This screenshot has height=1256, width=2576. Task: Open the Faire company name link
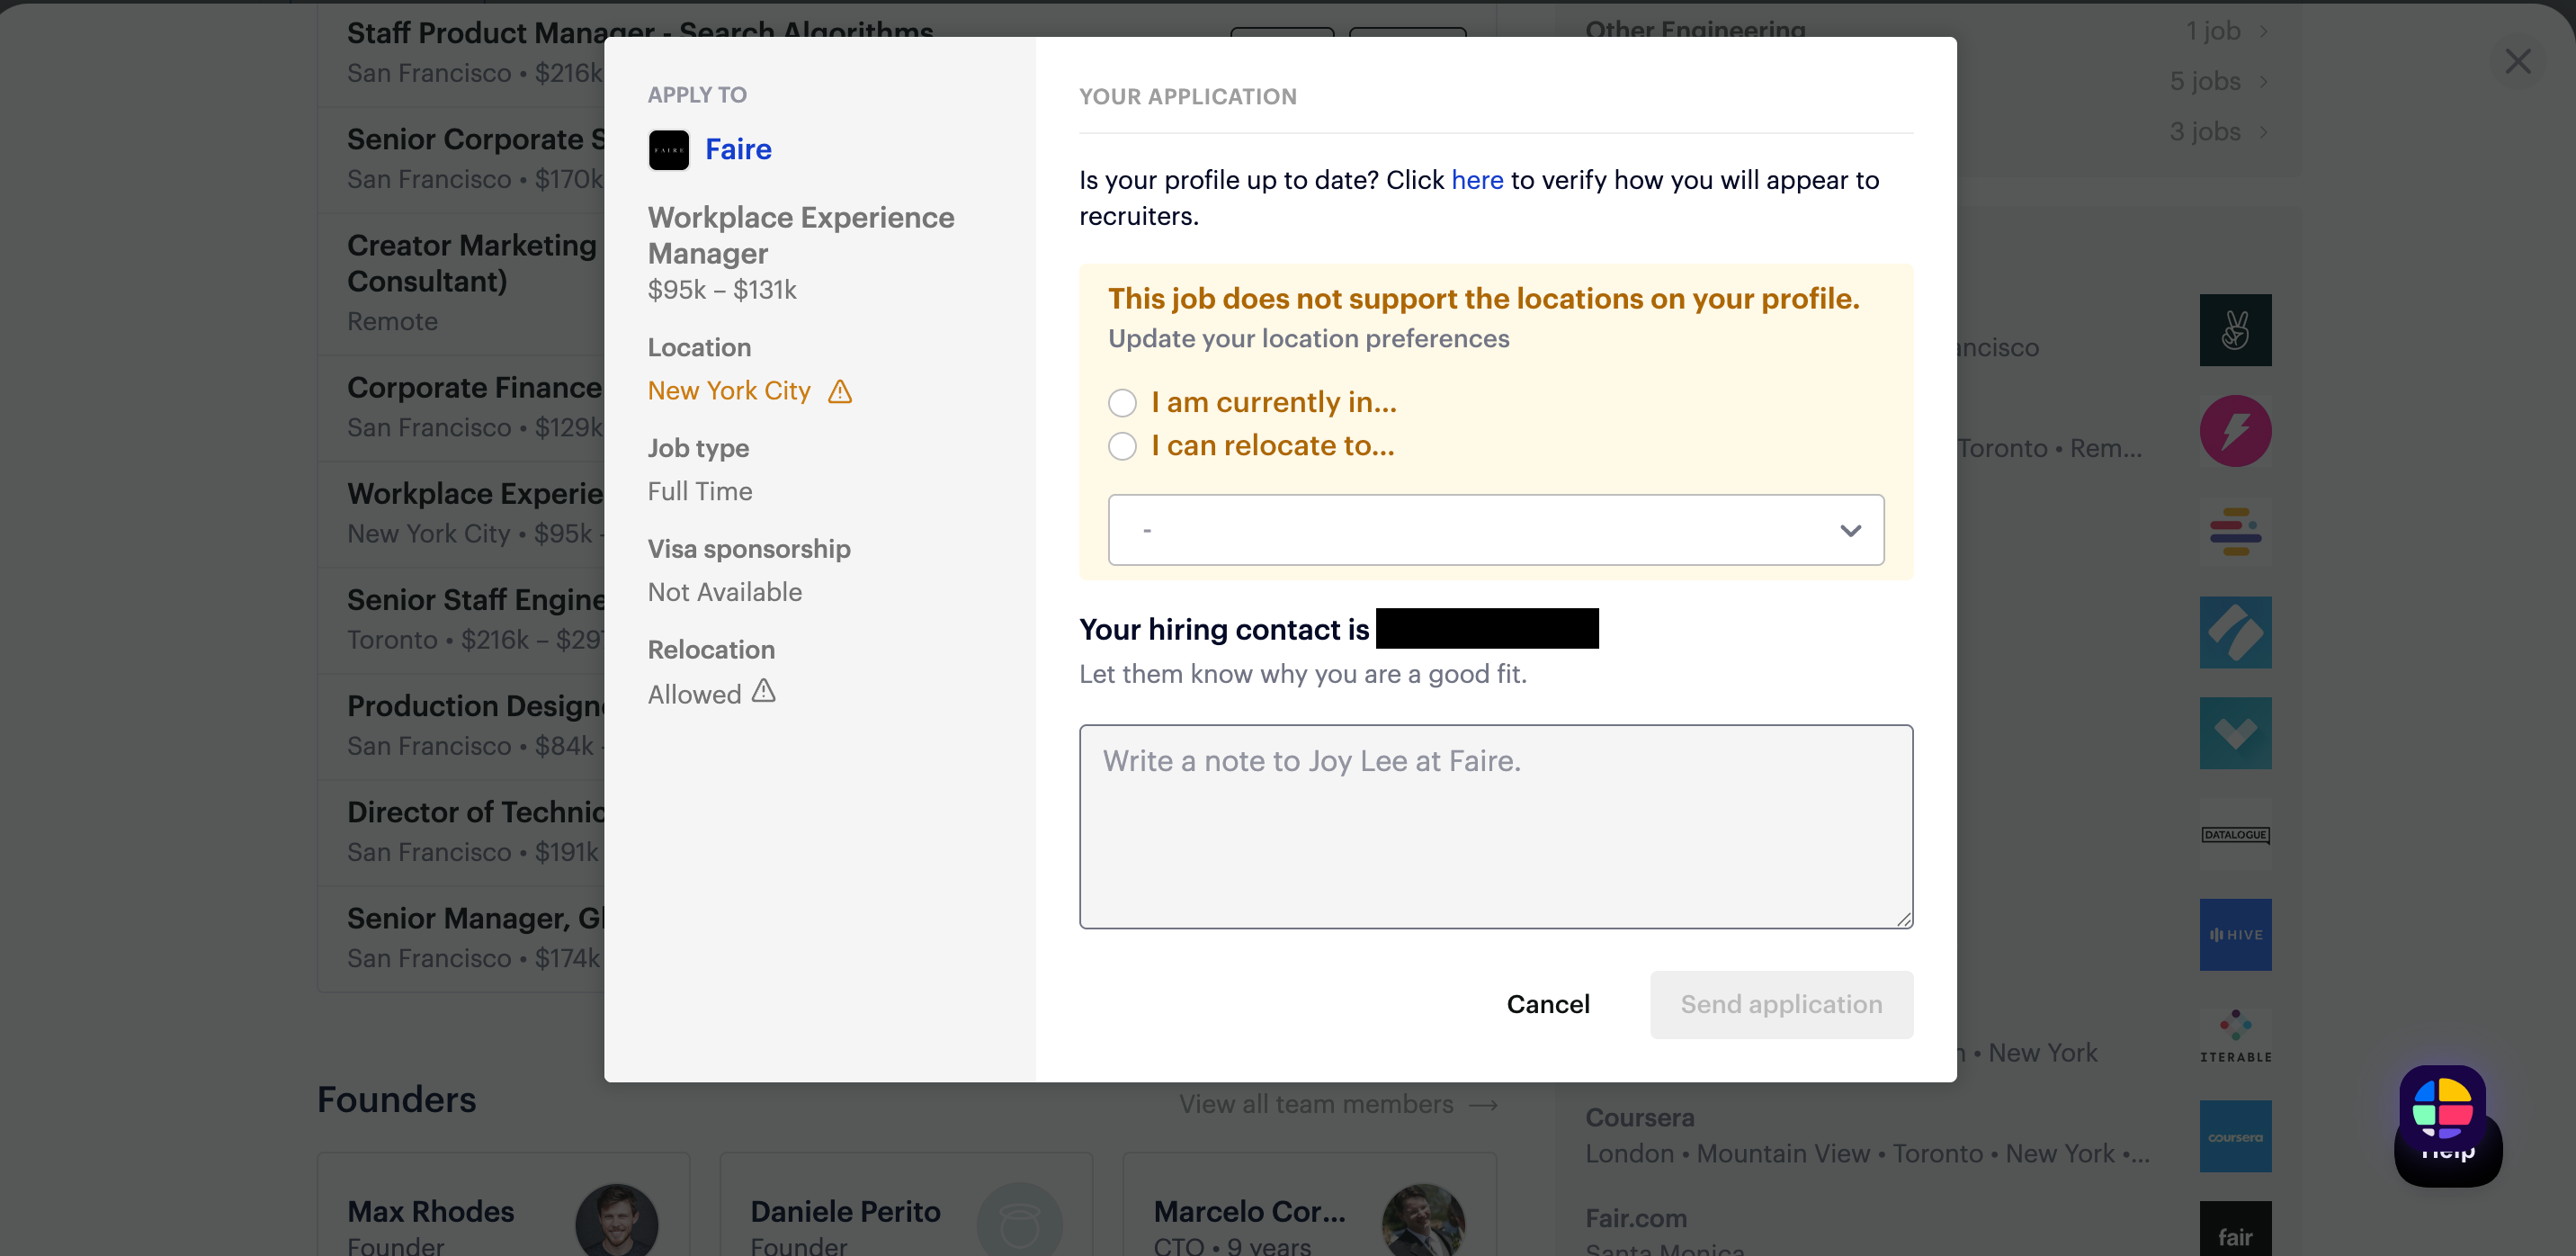(738, 150)
